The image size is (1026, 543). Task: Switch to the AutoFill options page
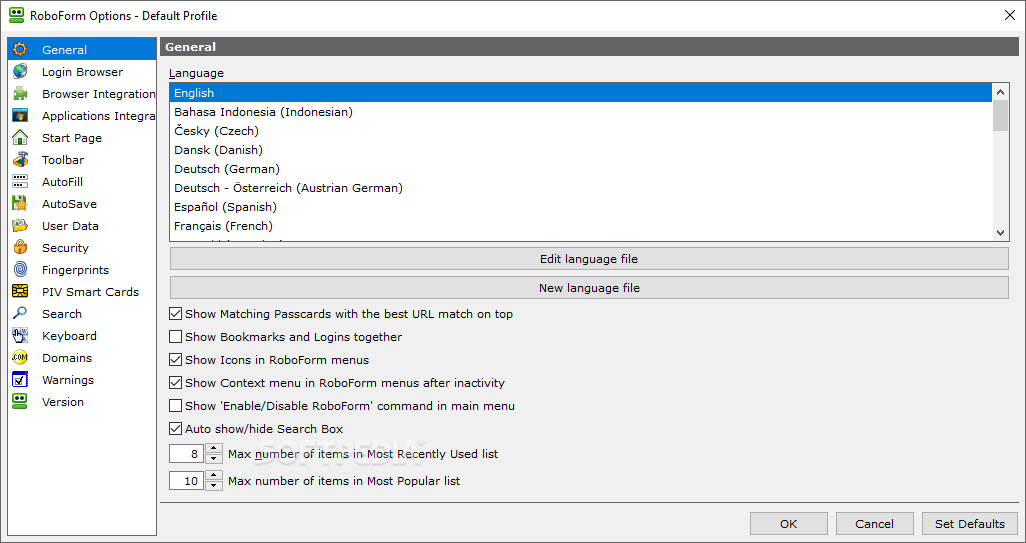[82, 182]
